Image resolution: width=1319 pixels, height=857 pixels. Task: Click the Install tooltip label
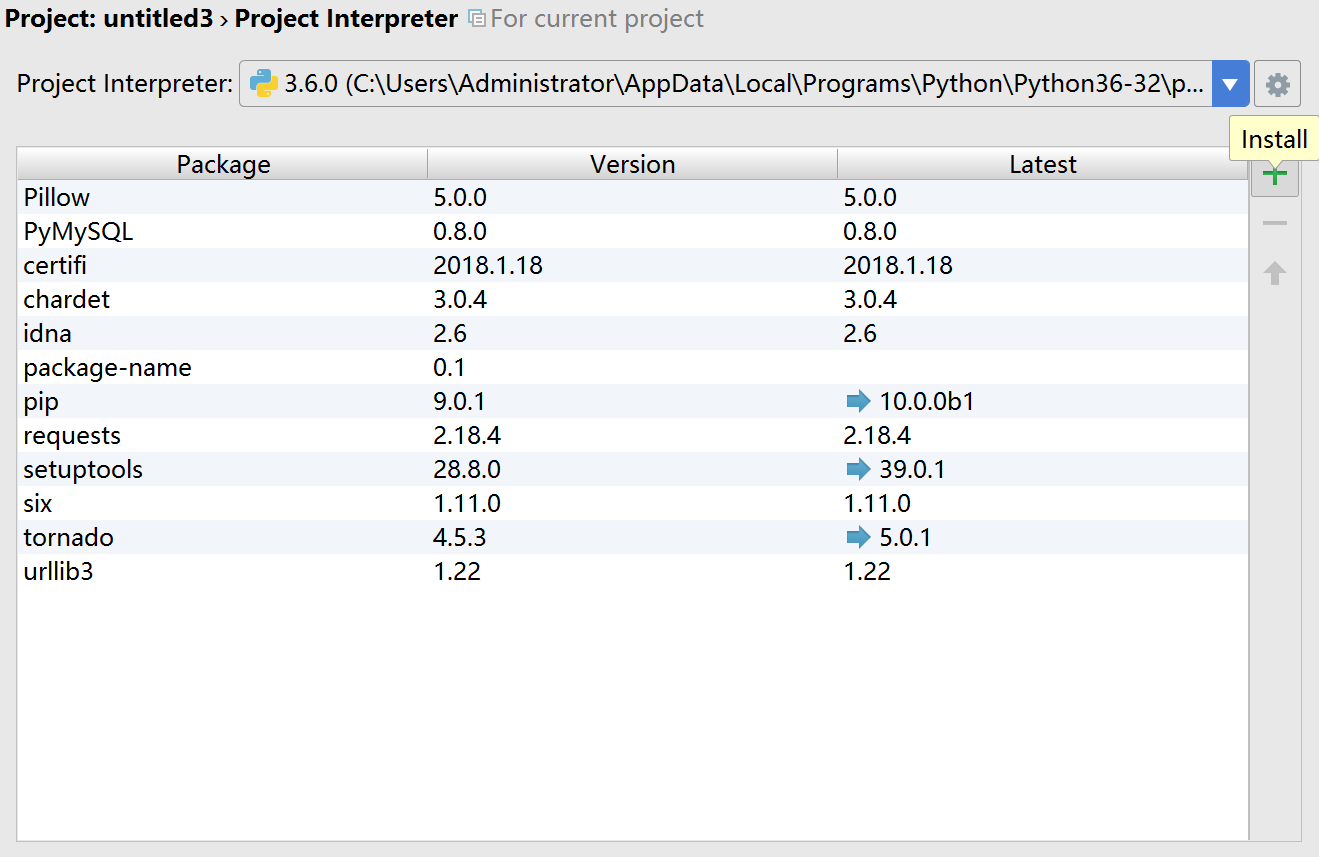pyautogui.click(x=1274, y=139)
